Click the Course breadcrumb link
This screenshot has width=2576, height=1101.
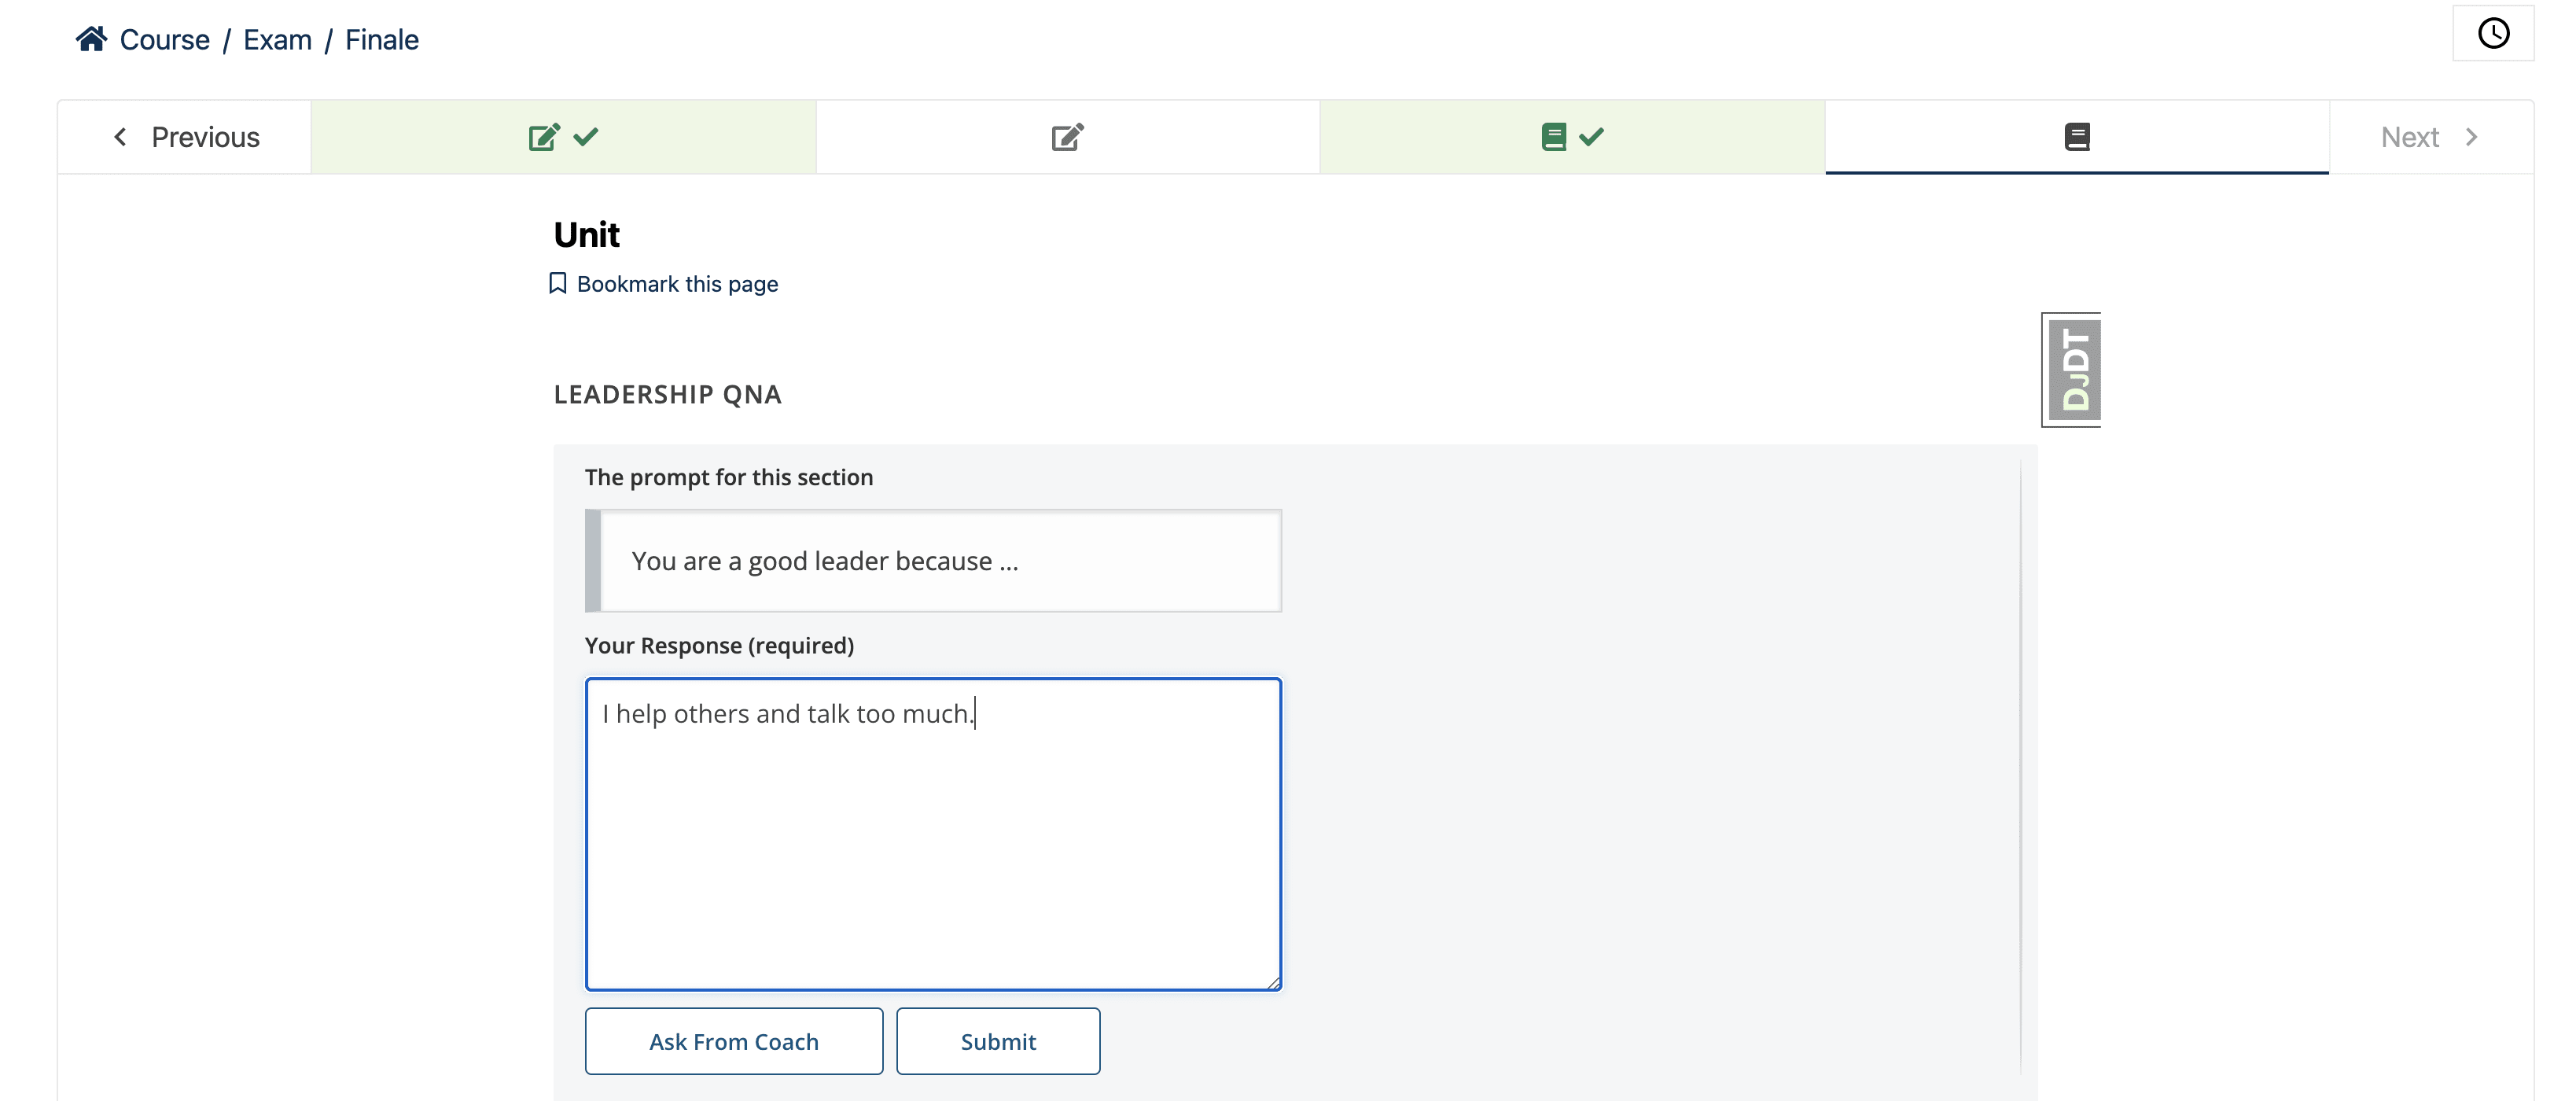[164, 38]
